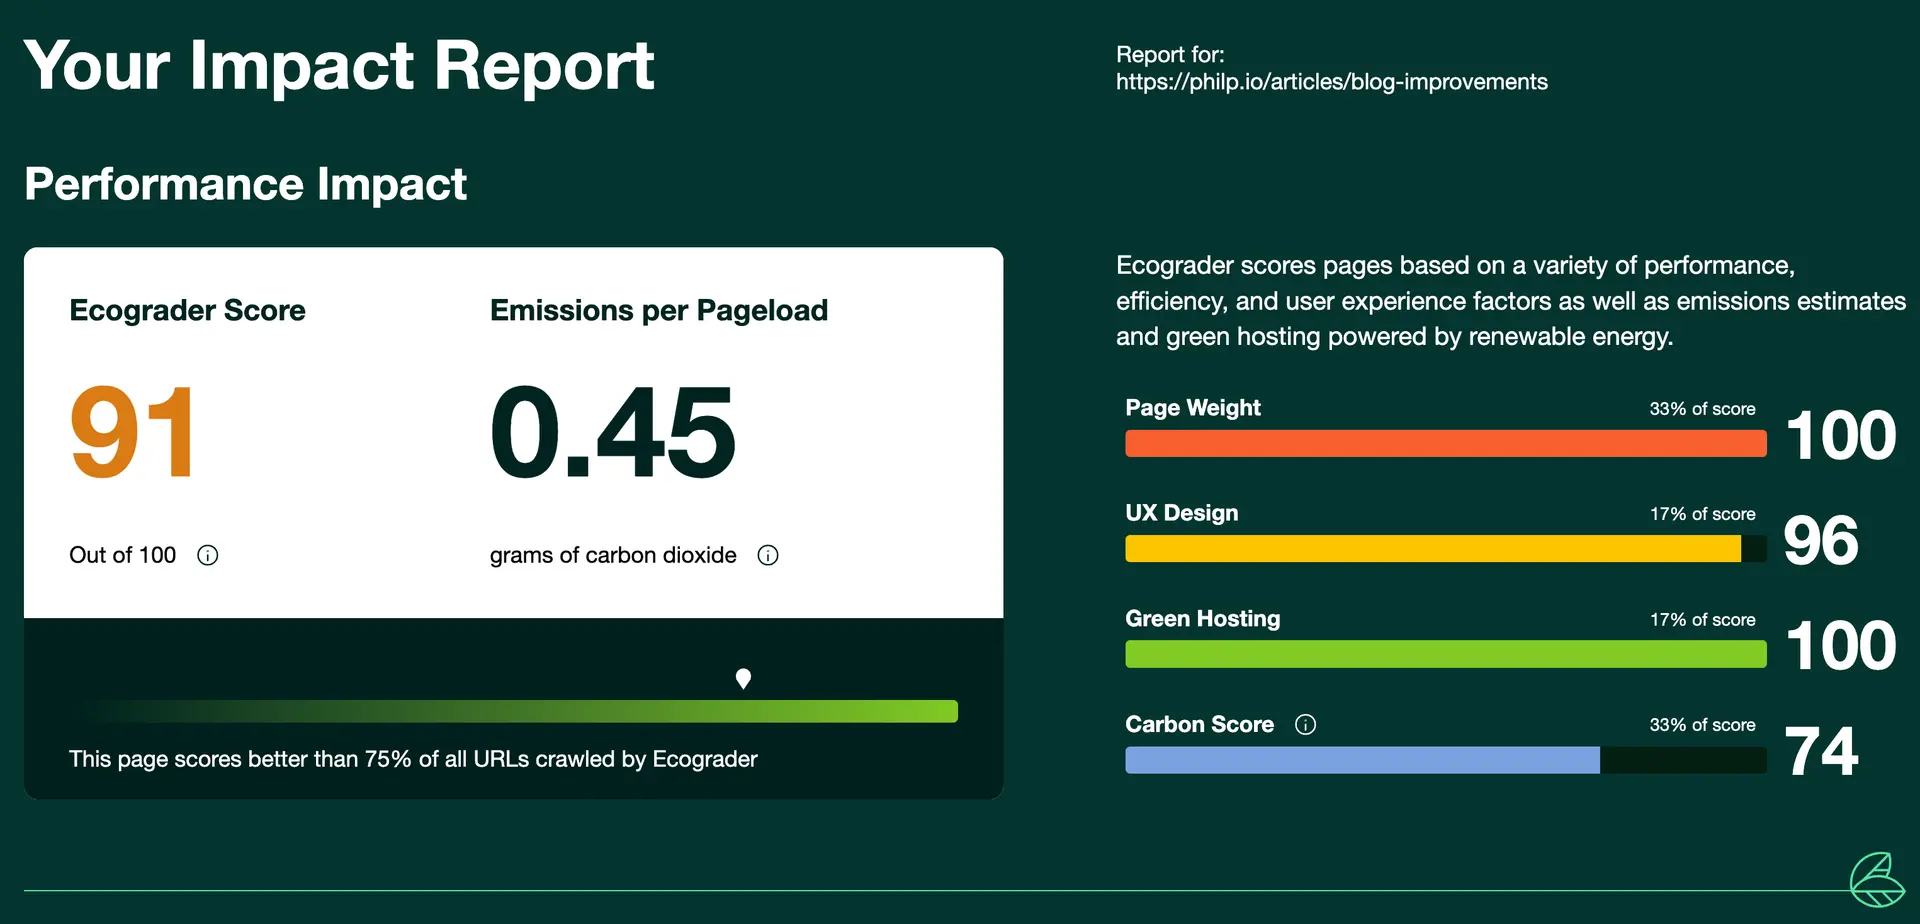Click the 33% of score label for Page Weight
The height and width of the screenshot is (924, 1920).
click(x=1702, y=408)
